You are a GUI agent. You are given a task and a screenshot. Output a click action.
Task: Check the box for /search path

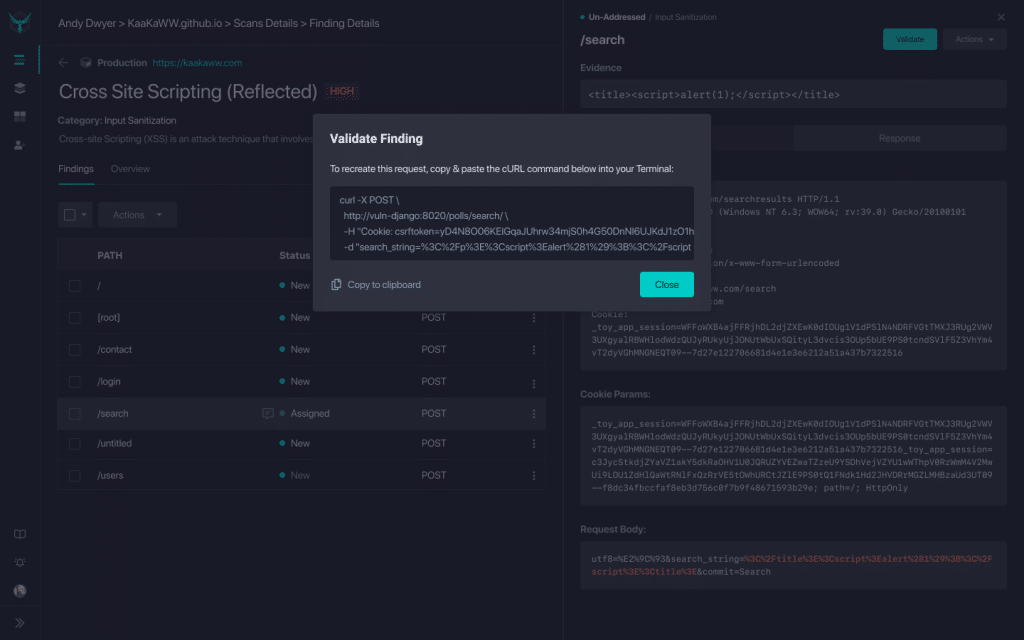click(74, 414)
